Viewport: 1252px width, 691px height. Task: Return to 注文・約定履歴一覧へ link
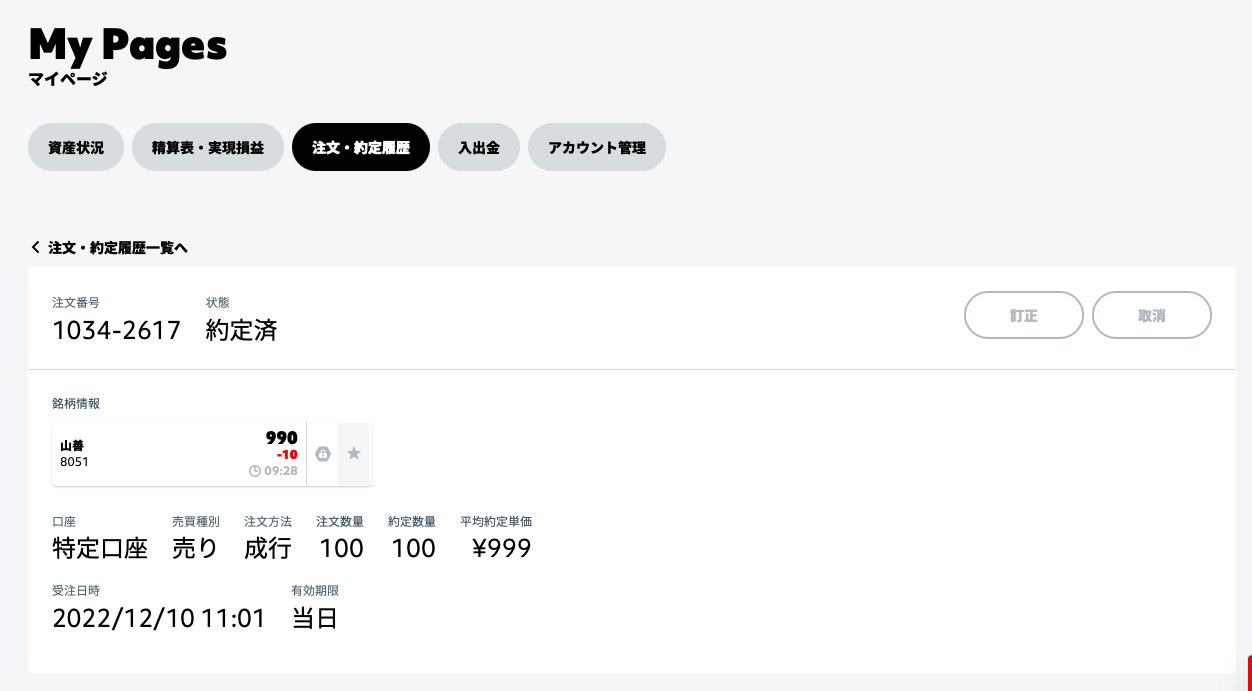[118, 247]
